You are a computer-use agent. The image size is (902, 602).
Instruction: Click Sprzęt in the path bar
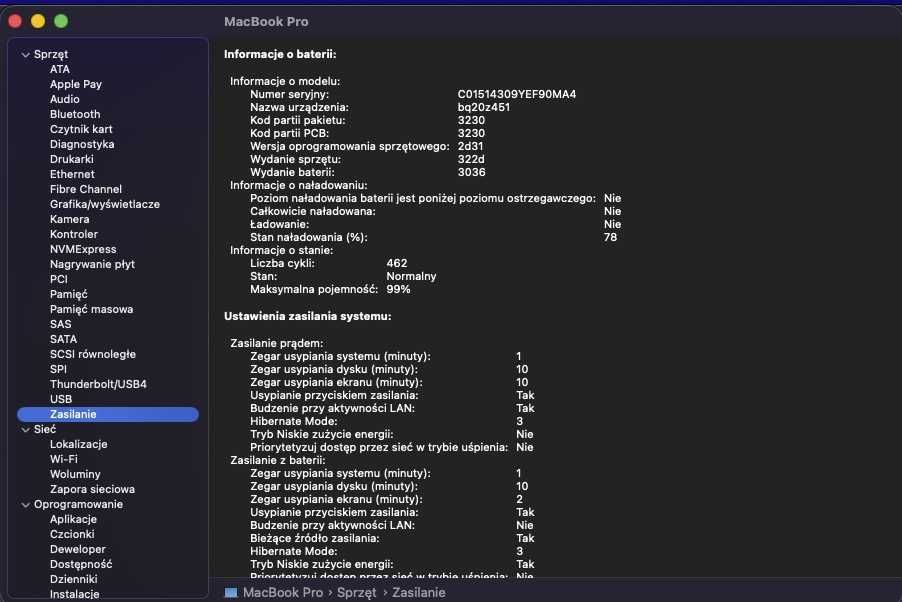point(356,593)
